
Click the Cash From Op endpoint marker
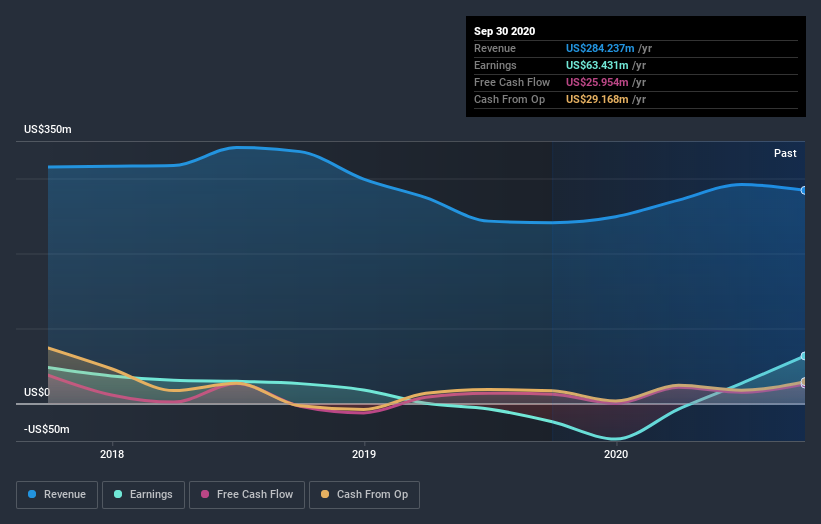pyautogui.click(x=804, y=382)
